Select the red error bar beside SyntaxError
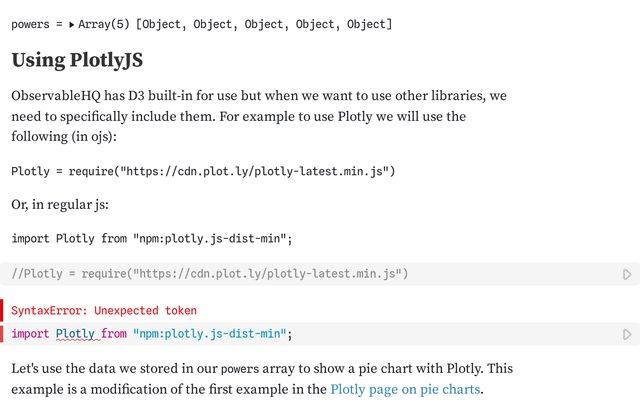This screenshot has width=640, height=400. (x=2, y=310)
